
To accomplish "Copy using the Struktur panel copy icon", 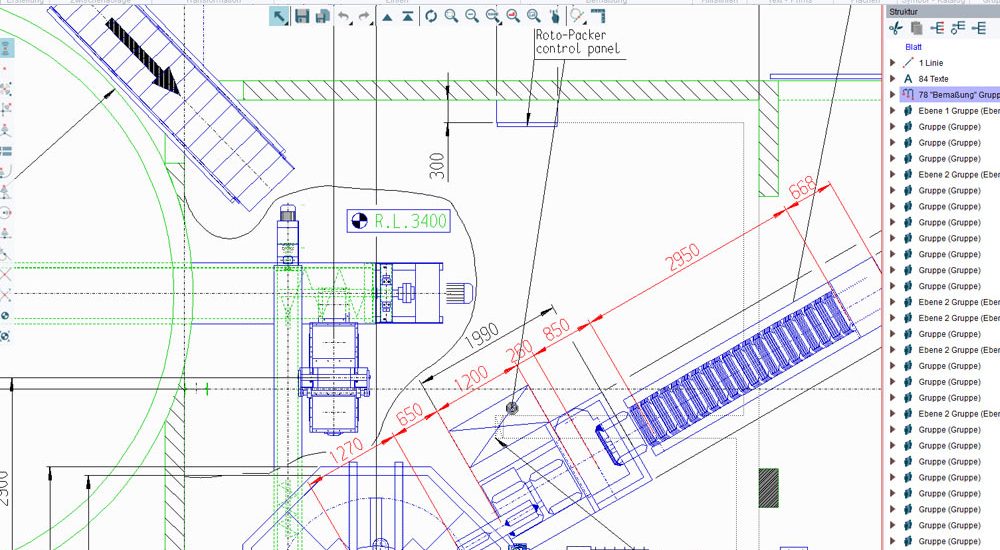I will (x=916, y=28).
